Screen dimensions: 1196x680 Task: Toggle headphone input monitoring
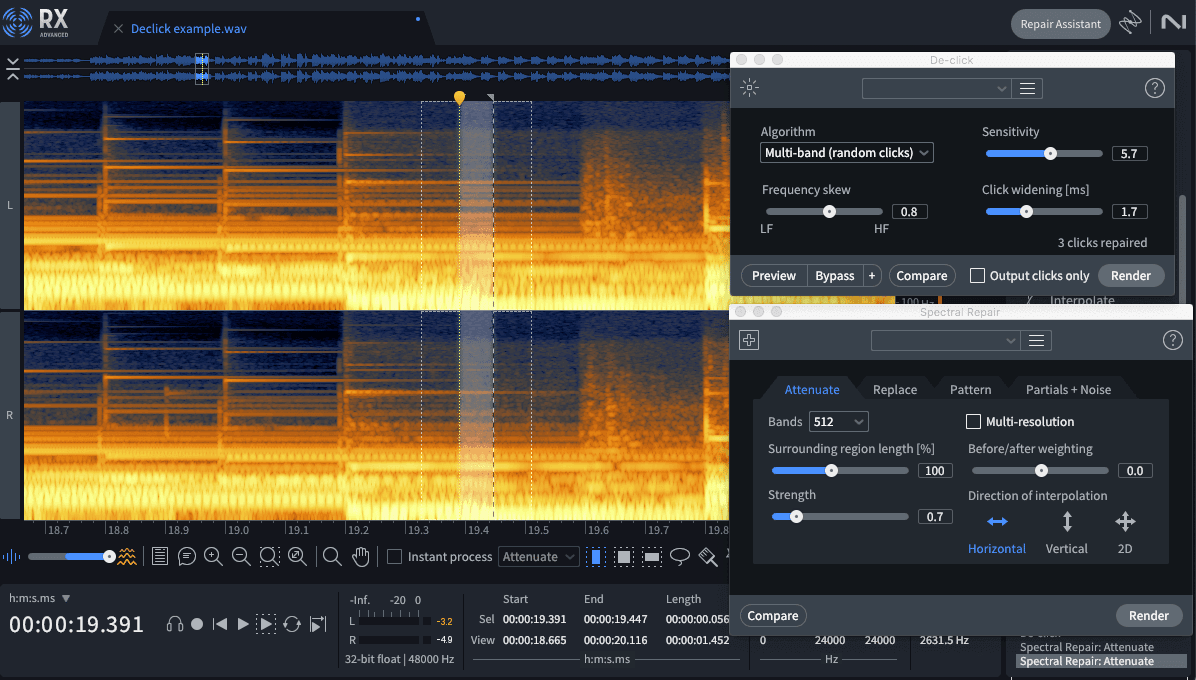[175, 624]
